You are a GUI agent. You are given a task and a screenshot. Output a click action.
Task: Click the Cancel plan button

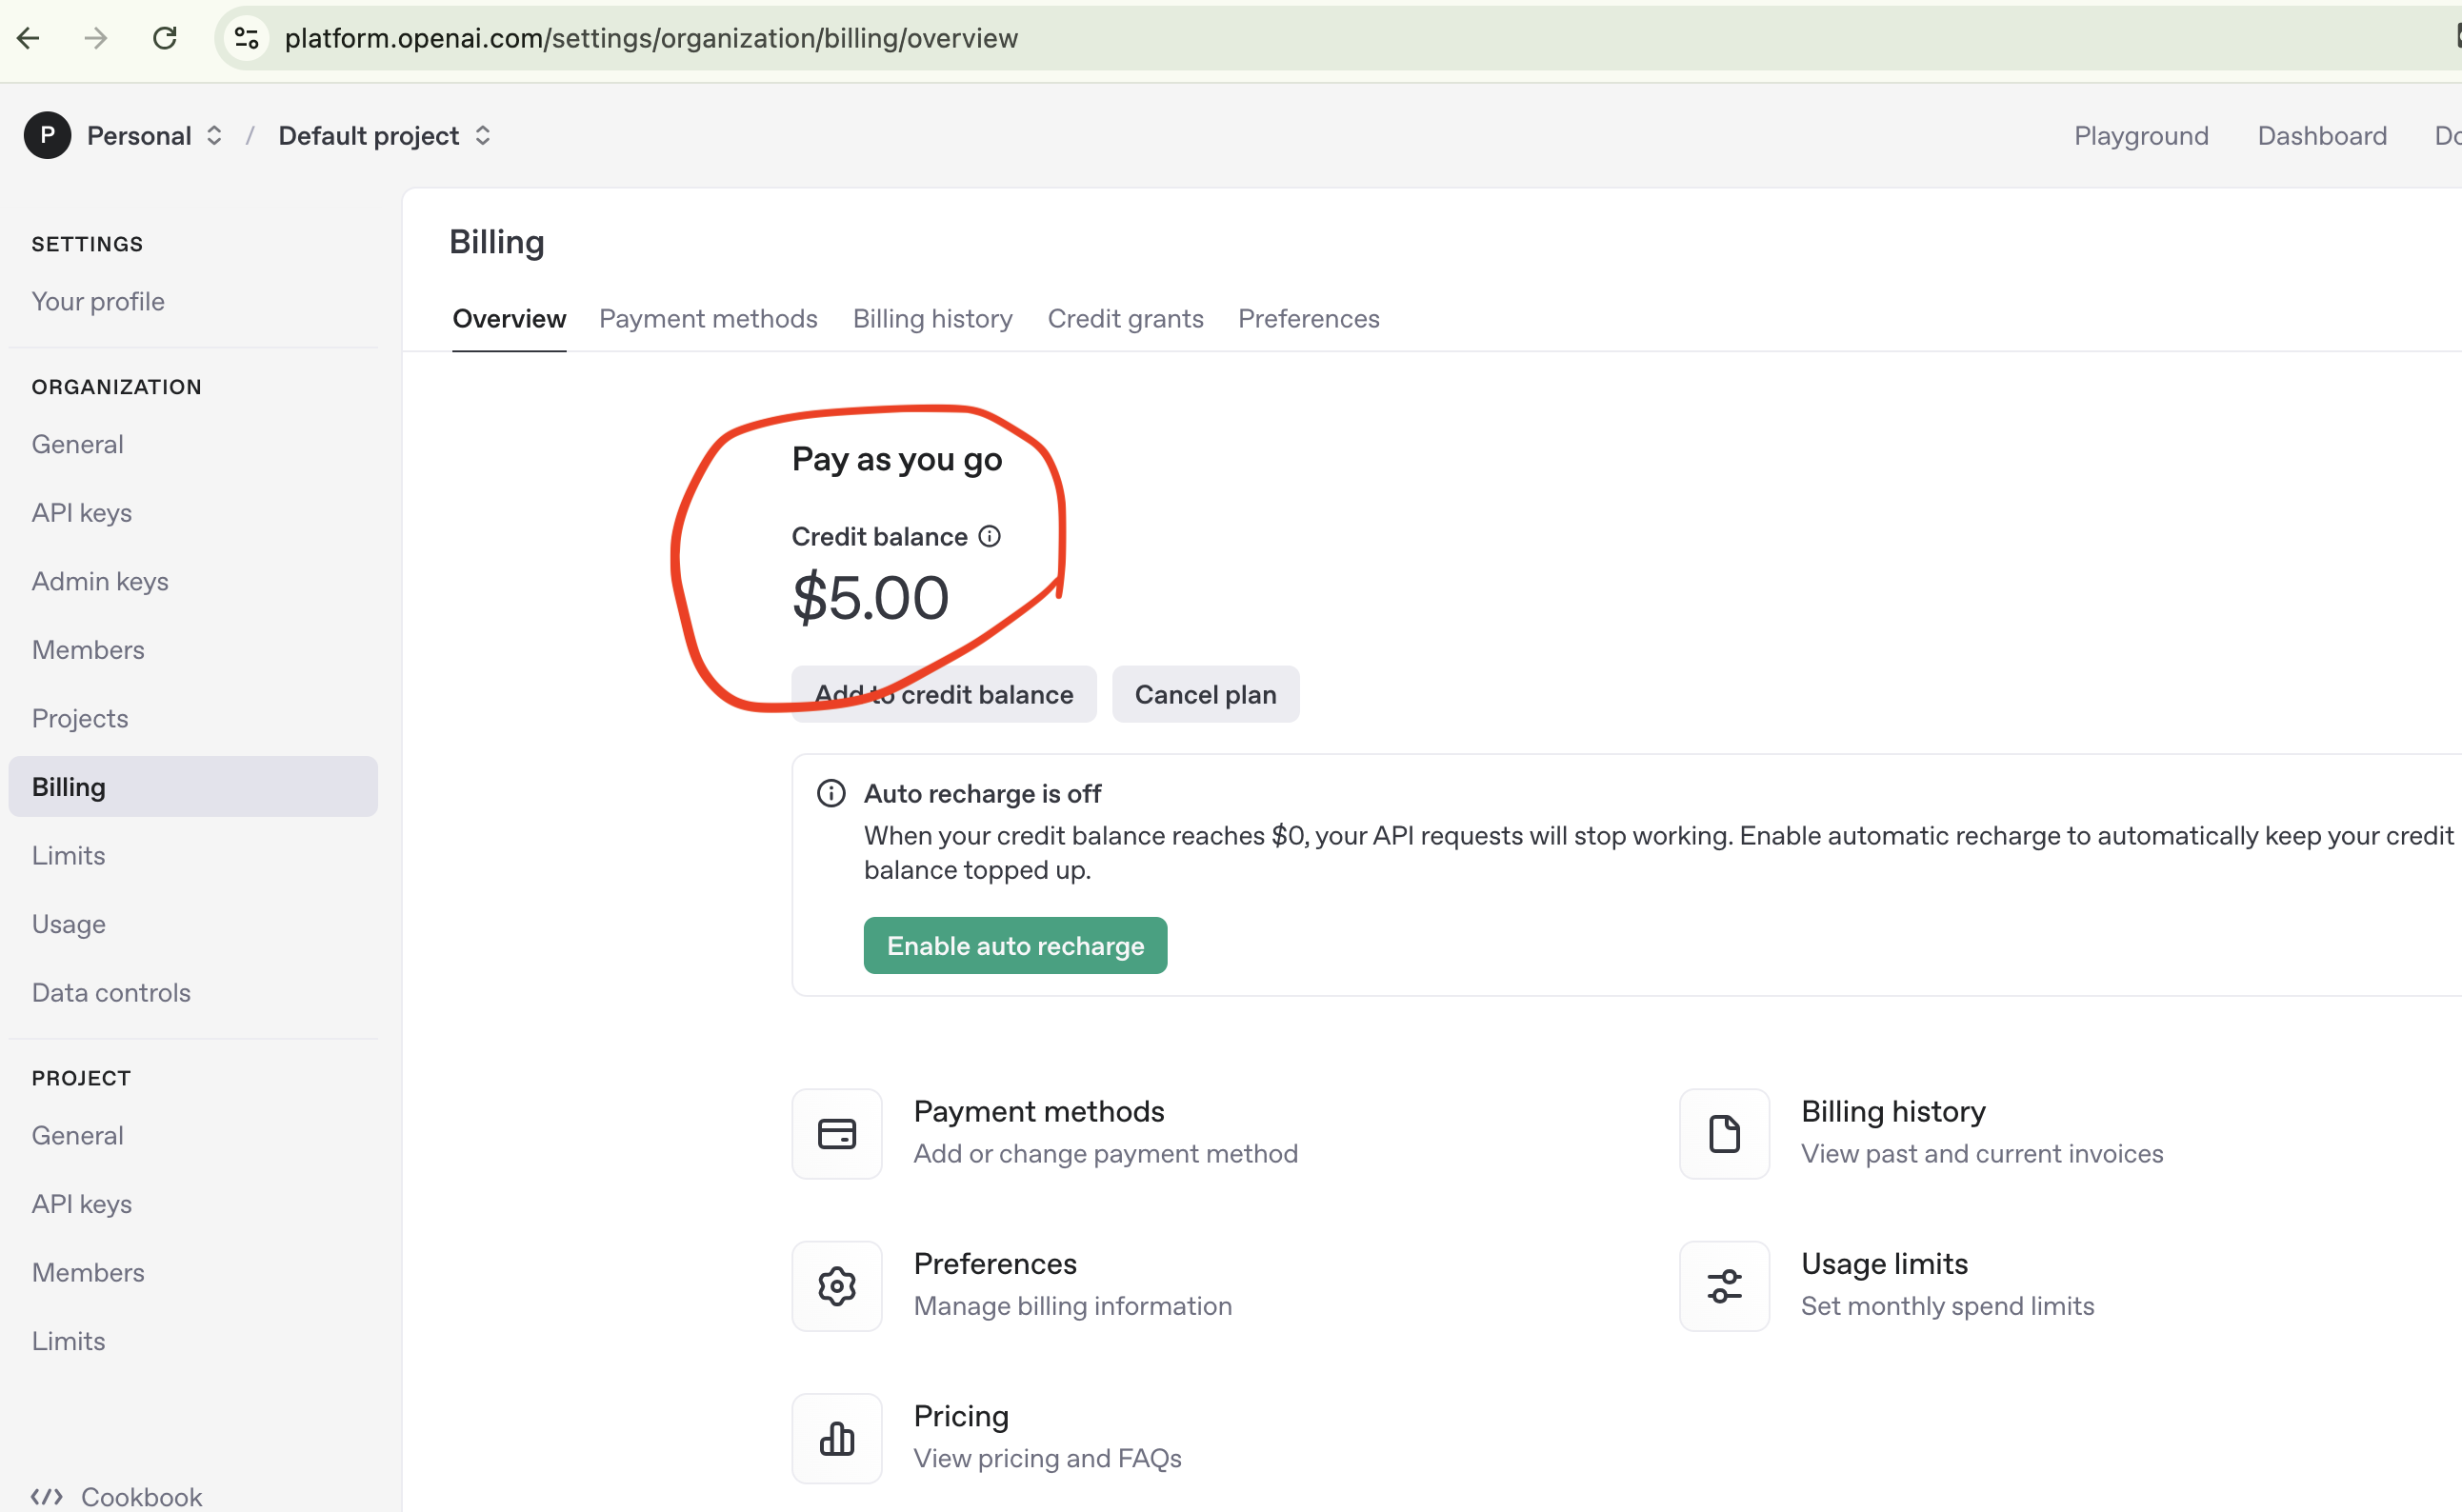(x=1205, y=694)
